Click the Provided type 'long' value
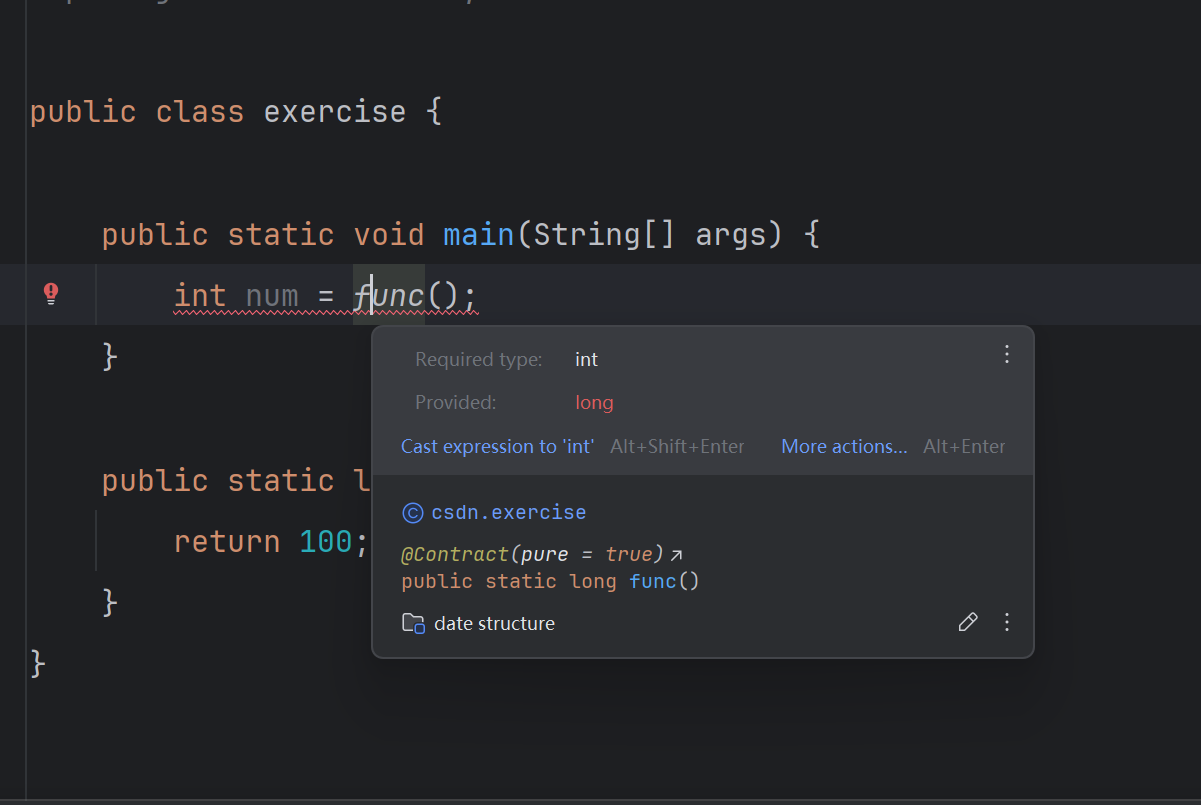Screen dimensions: 1201x805 click(594, 403)
